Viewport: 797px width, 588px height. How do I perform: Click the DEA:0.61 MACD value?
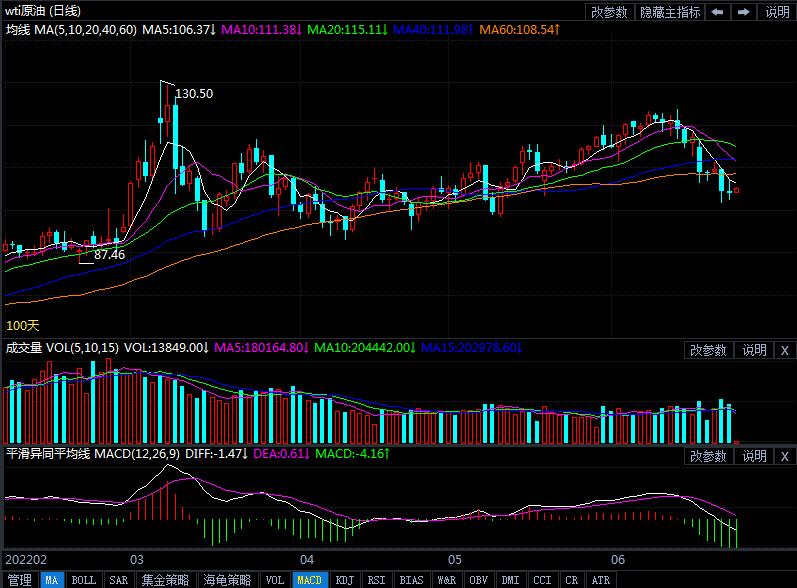pyautogui.click(x=281, y=453)
